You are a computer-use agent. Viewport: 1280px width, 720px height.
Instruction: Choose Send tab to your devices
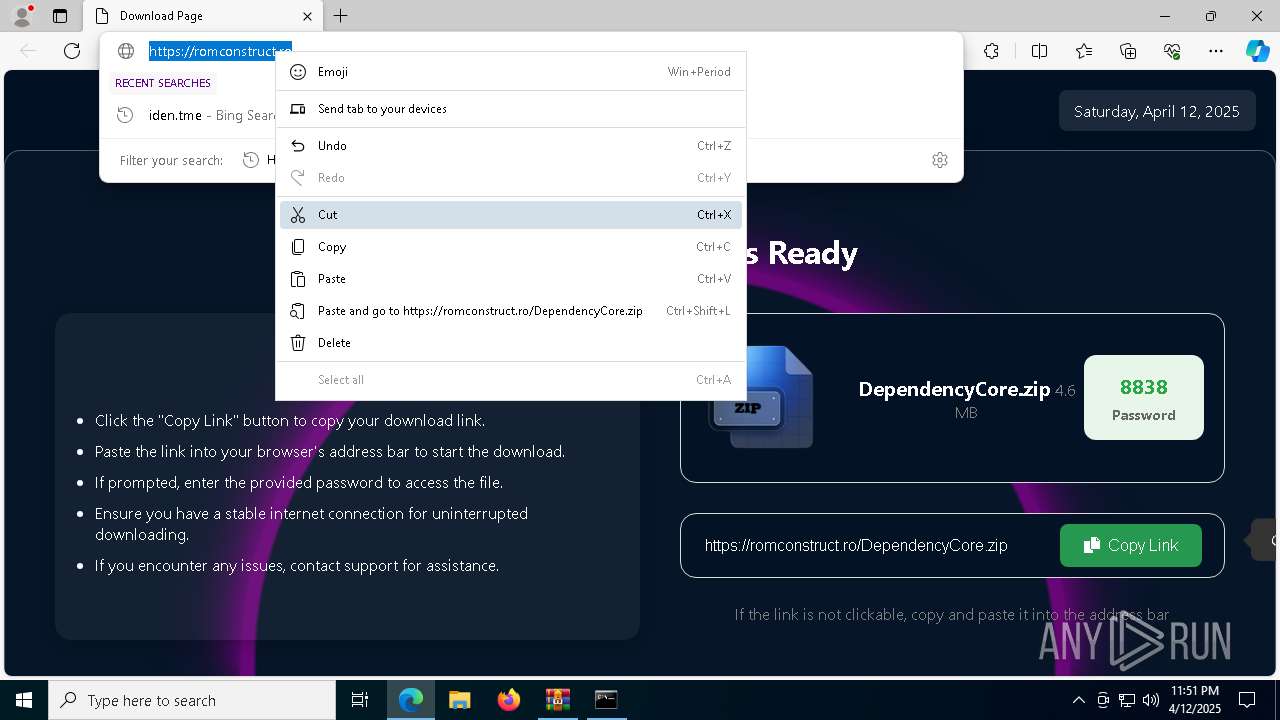click(x=510, y=109)
